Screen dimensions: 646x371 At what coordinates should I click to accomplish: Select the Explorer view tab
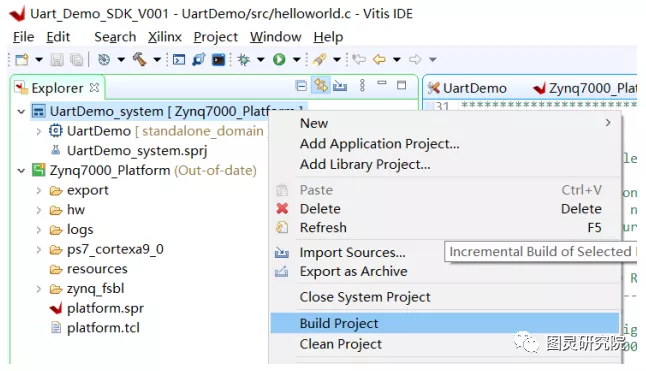click(x=57, y=88)
